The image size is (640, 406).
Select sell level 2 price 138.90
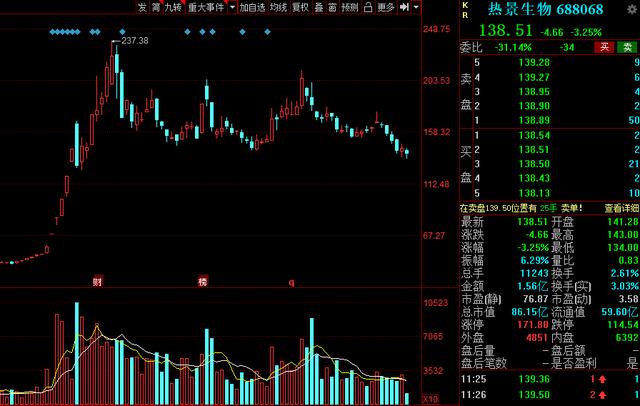click(534, 106)
